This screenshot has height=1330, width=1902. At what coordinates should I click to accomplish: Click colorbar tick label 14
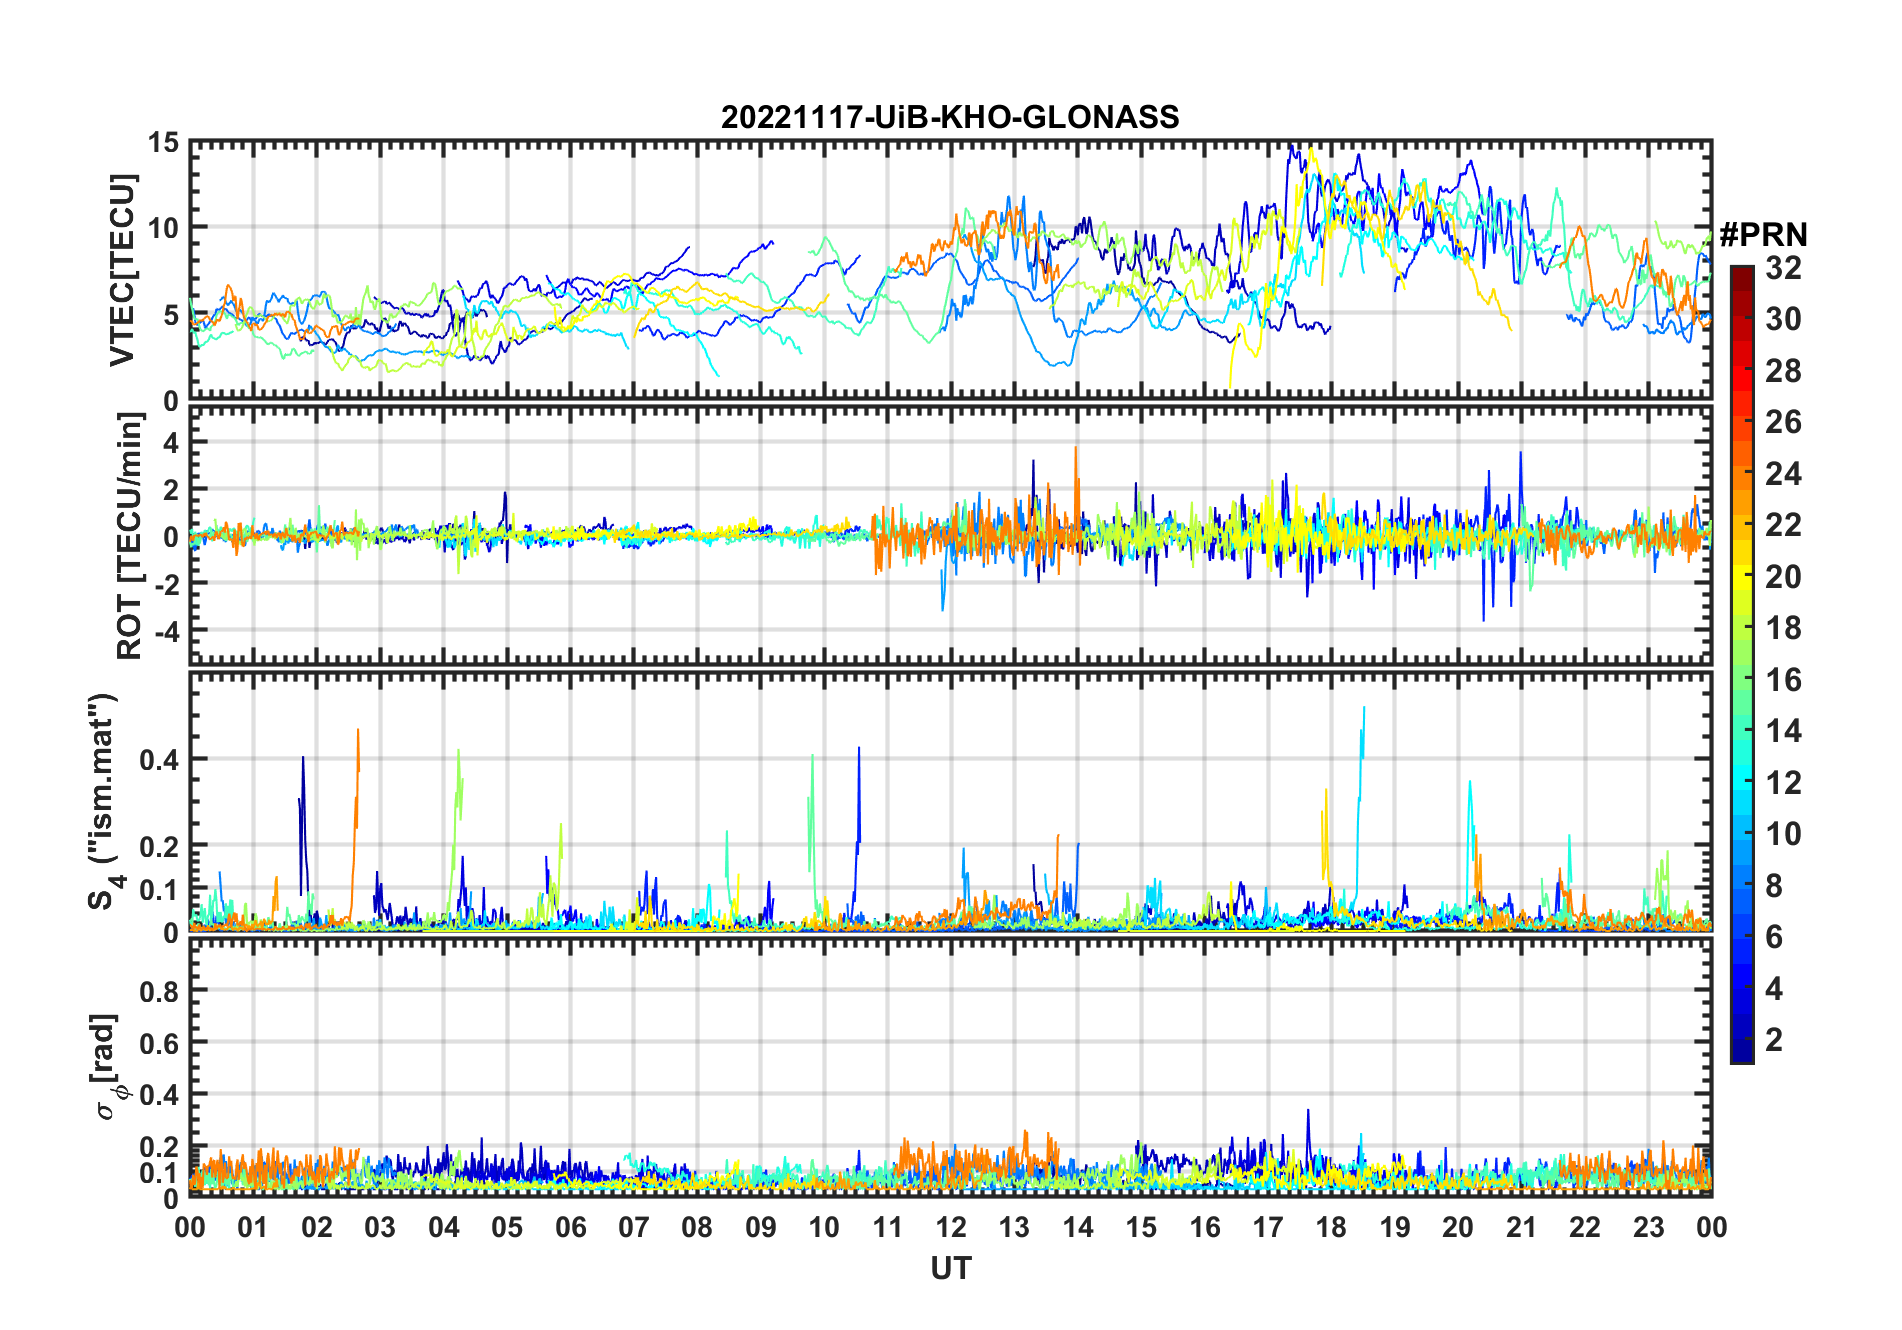(x=1783, y=731)
